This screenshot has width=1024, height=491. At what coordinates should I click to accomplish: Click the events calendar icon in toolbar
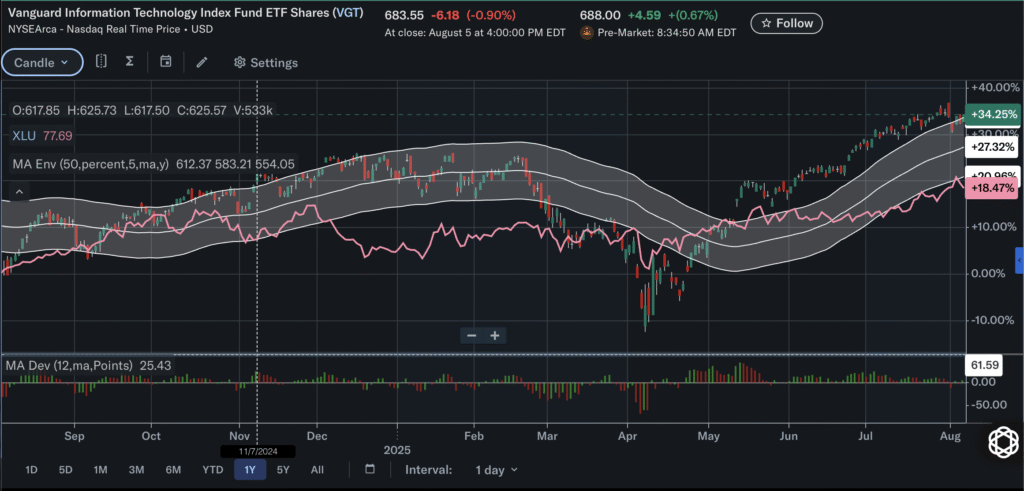pyautogui.click(x=166, y=61)
